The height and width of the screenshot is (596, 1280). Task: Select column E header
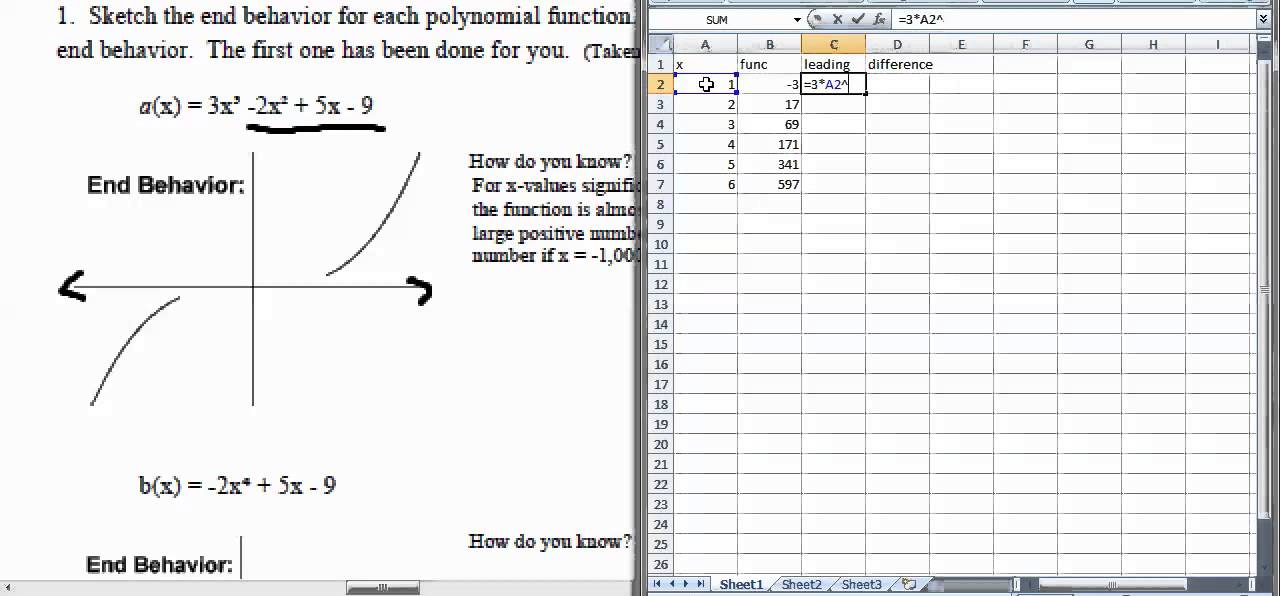tap(961, 44)
